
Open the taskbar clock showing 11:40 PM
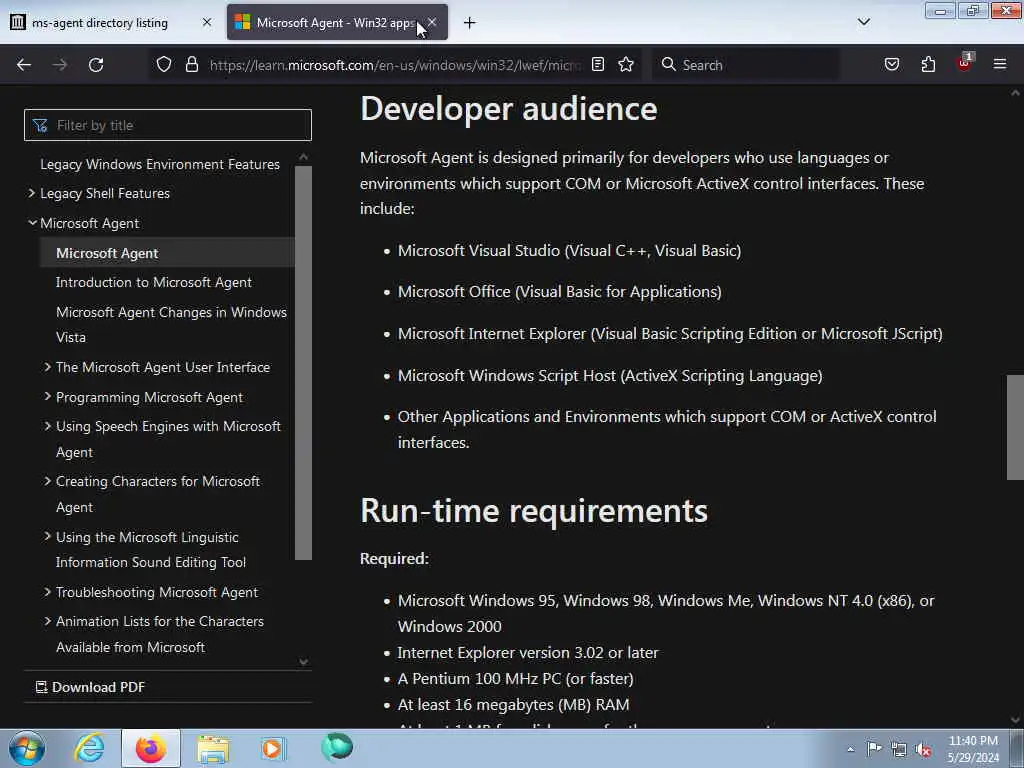[973, 749]
